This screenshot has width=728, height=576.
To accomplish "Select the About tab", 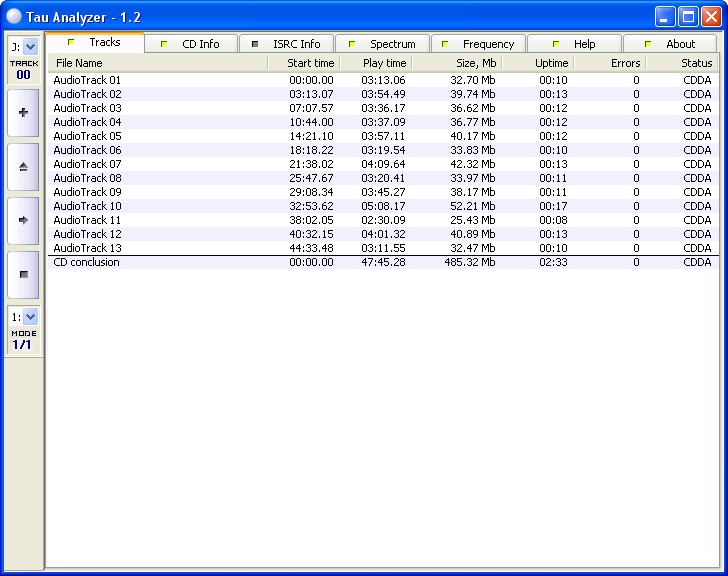I will click(x=671, y=44).
